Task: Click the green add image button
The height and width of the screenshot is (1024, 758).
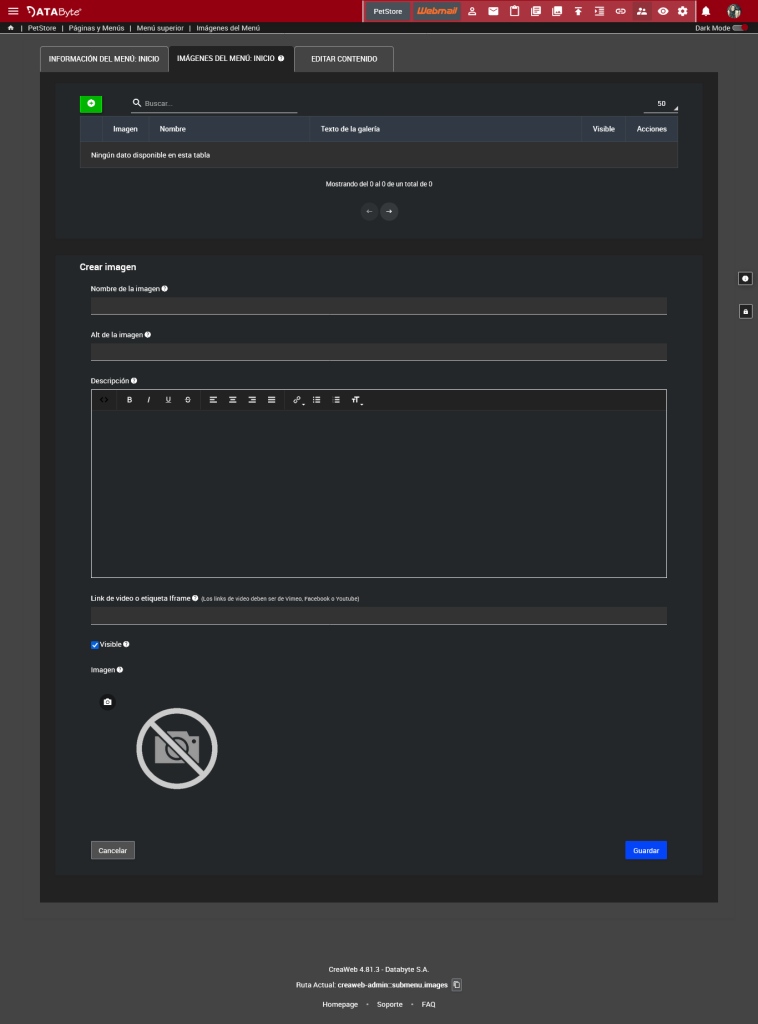Action: (91, 104)
